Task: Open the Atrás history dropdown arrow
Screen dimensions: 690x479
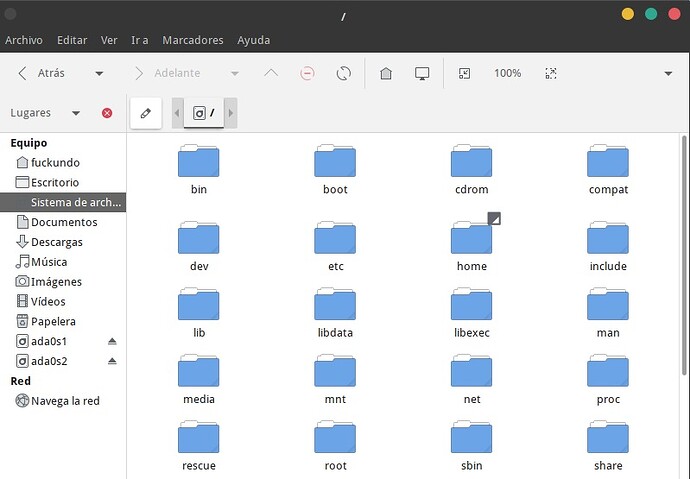Action: click(x=99, y=73)
